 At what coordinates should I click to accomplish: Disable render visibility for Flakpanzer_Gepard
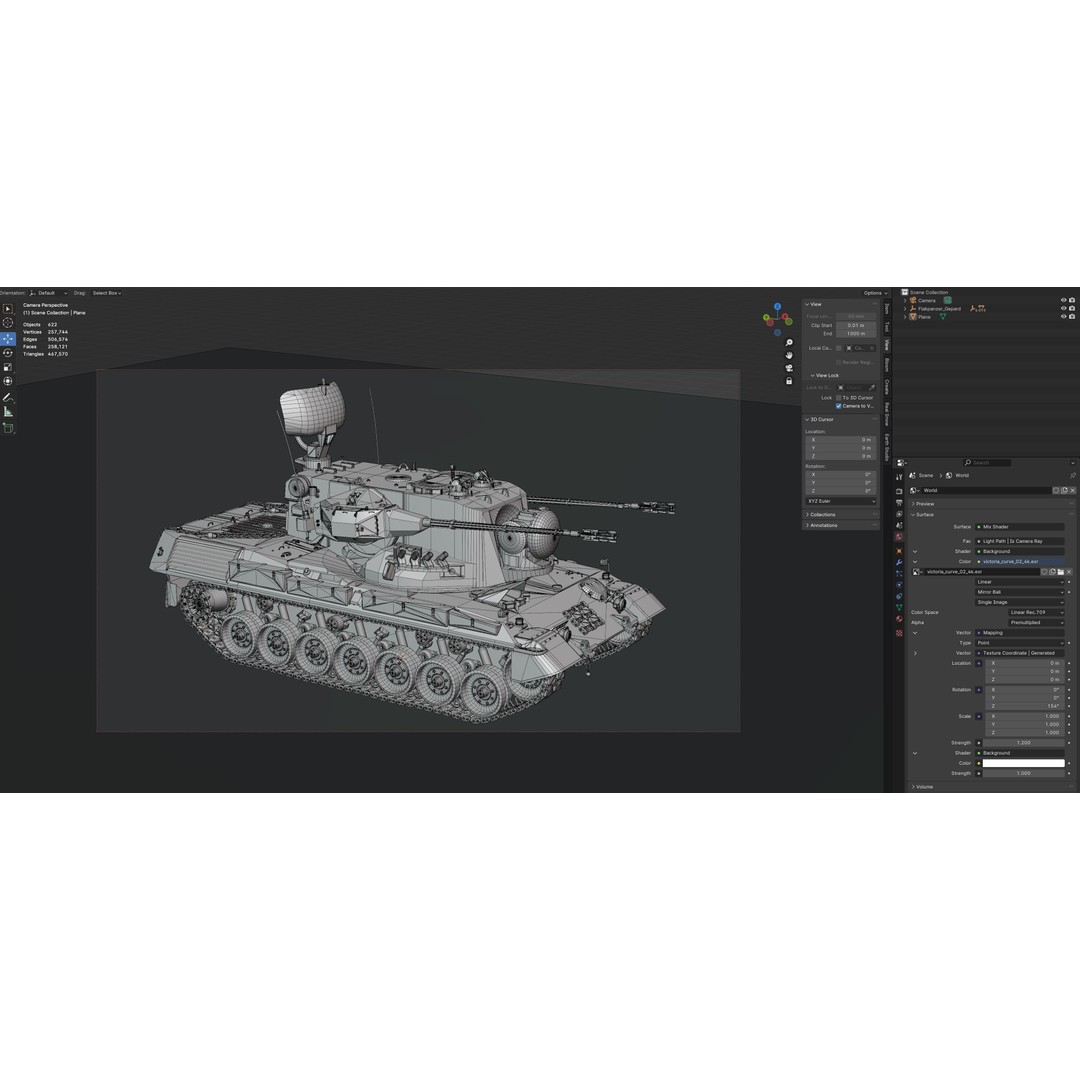pos(1072,309)
